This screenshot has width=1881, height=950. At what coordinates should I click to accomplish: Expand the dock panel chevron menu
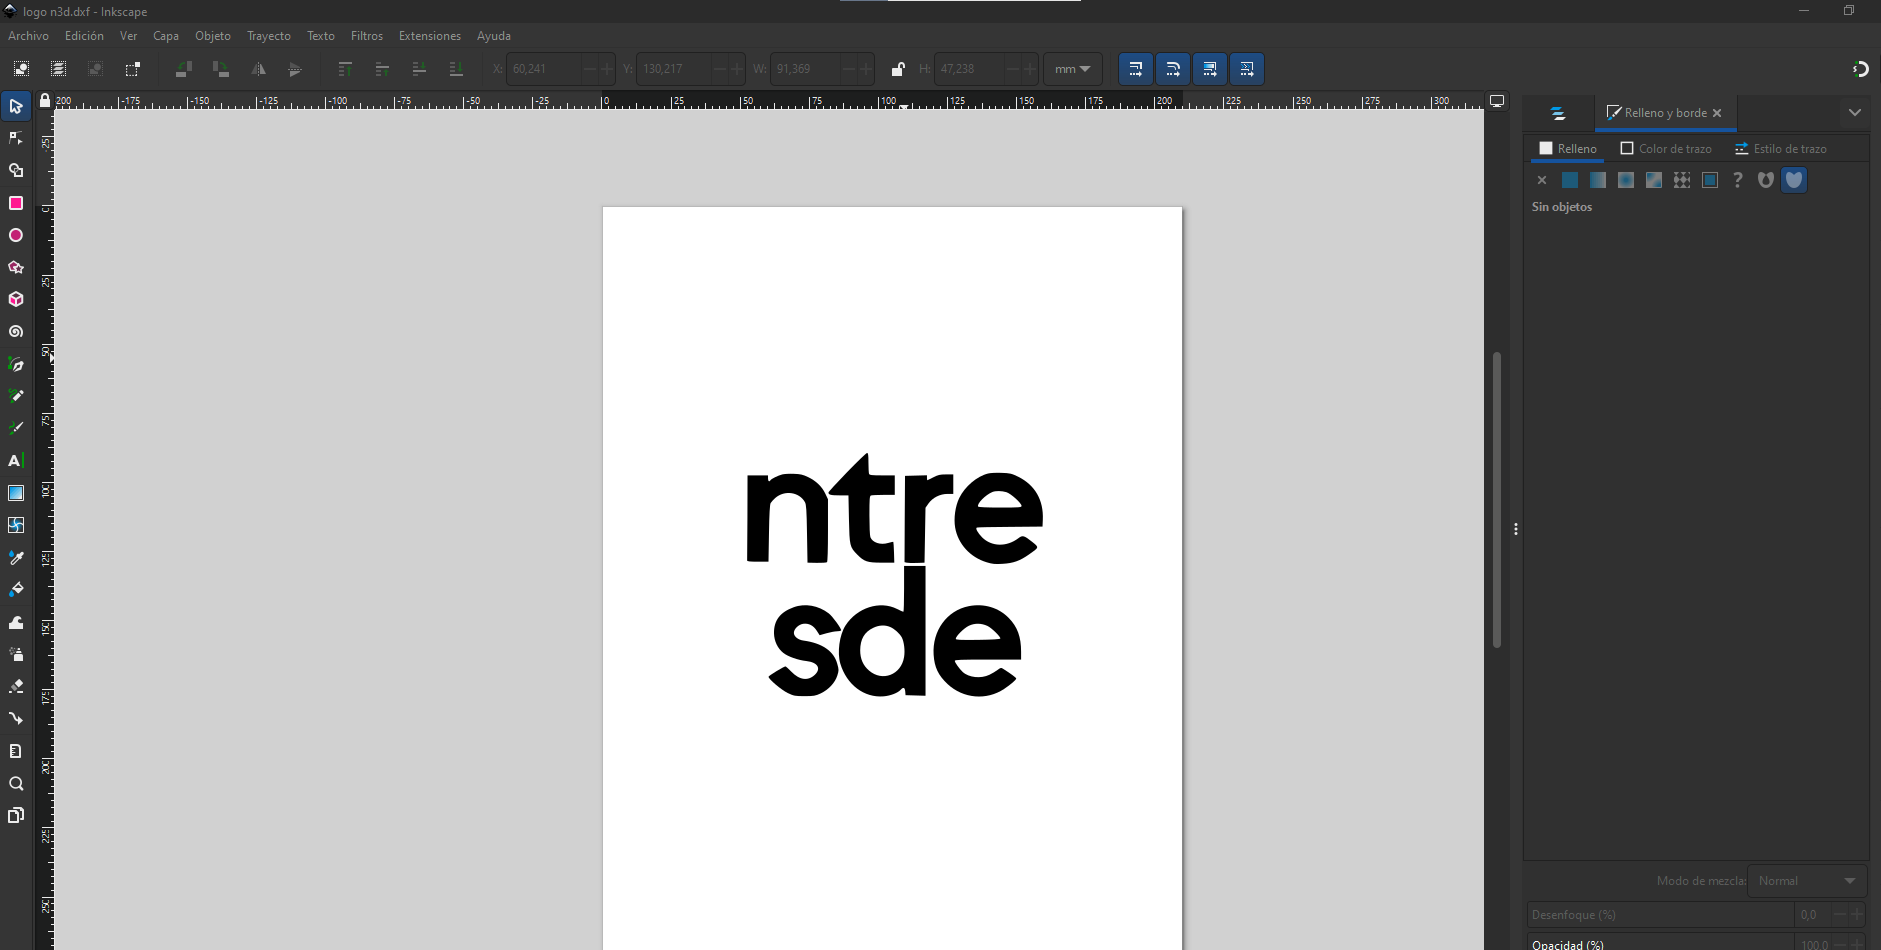1855,112
